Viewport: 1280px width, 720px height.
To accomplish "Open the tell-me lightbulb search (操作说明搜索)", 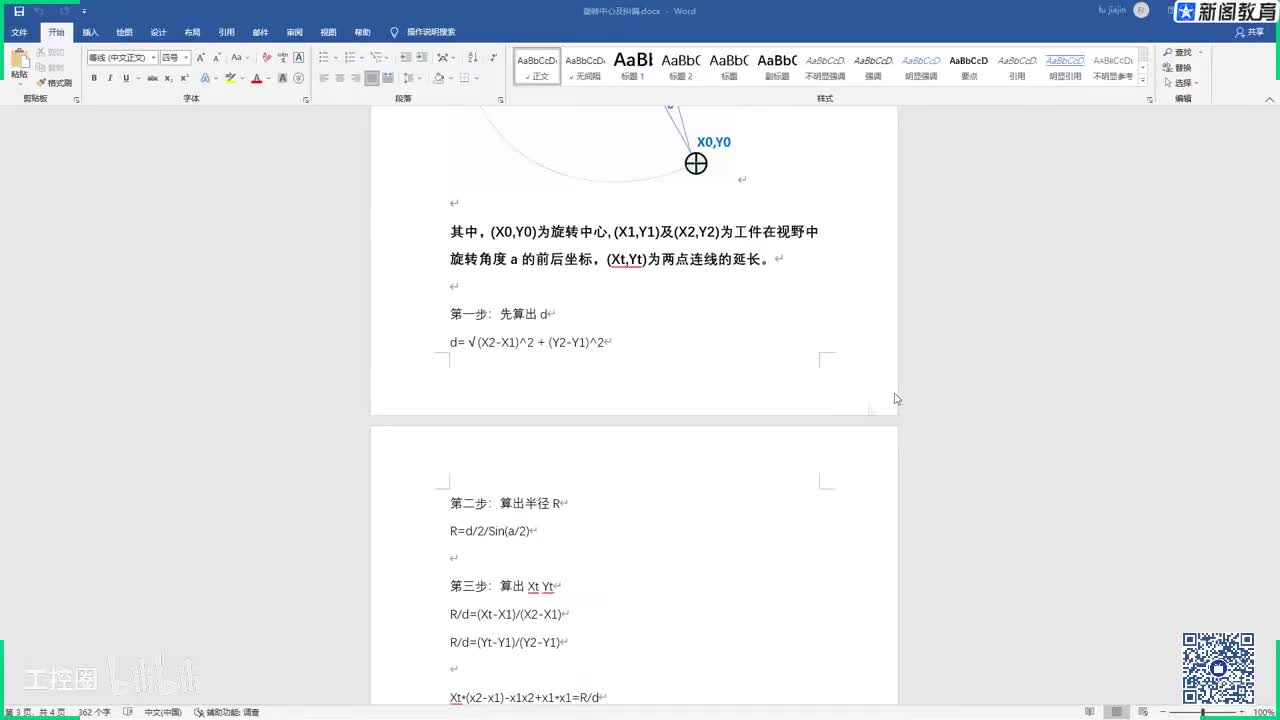I will coord(424,33).
